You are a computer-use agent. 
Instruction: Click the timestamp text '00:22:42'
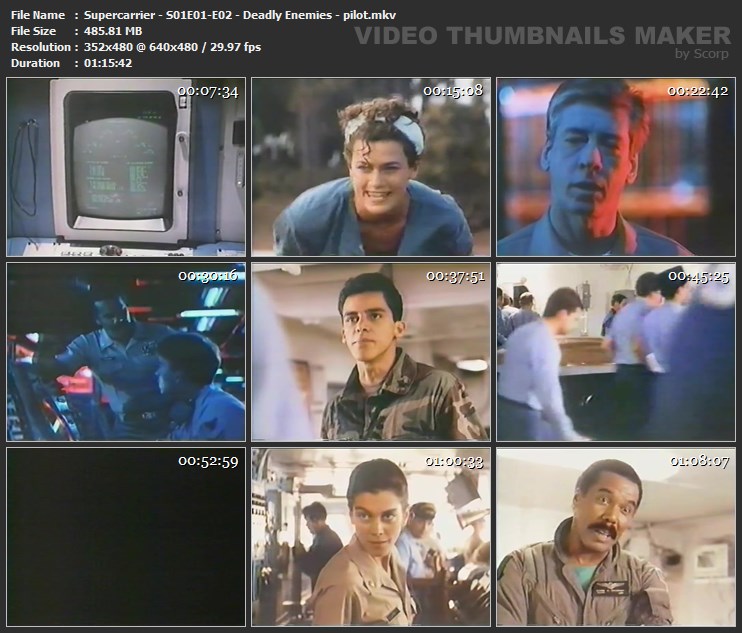(698, 91)
